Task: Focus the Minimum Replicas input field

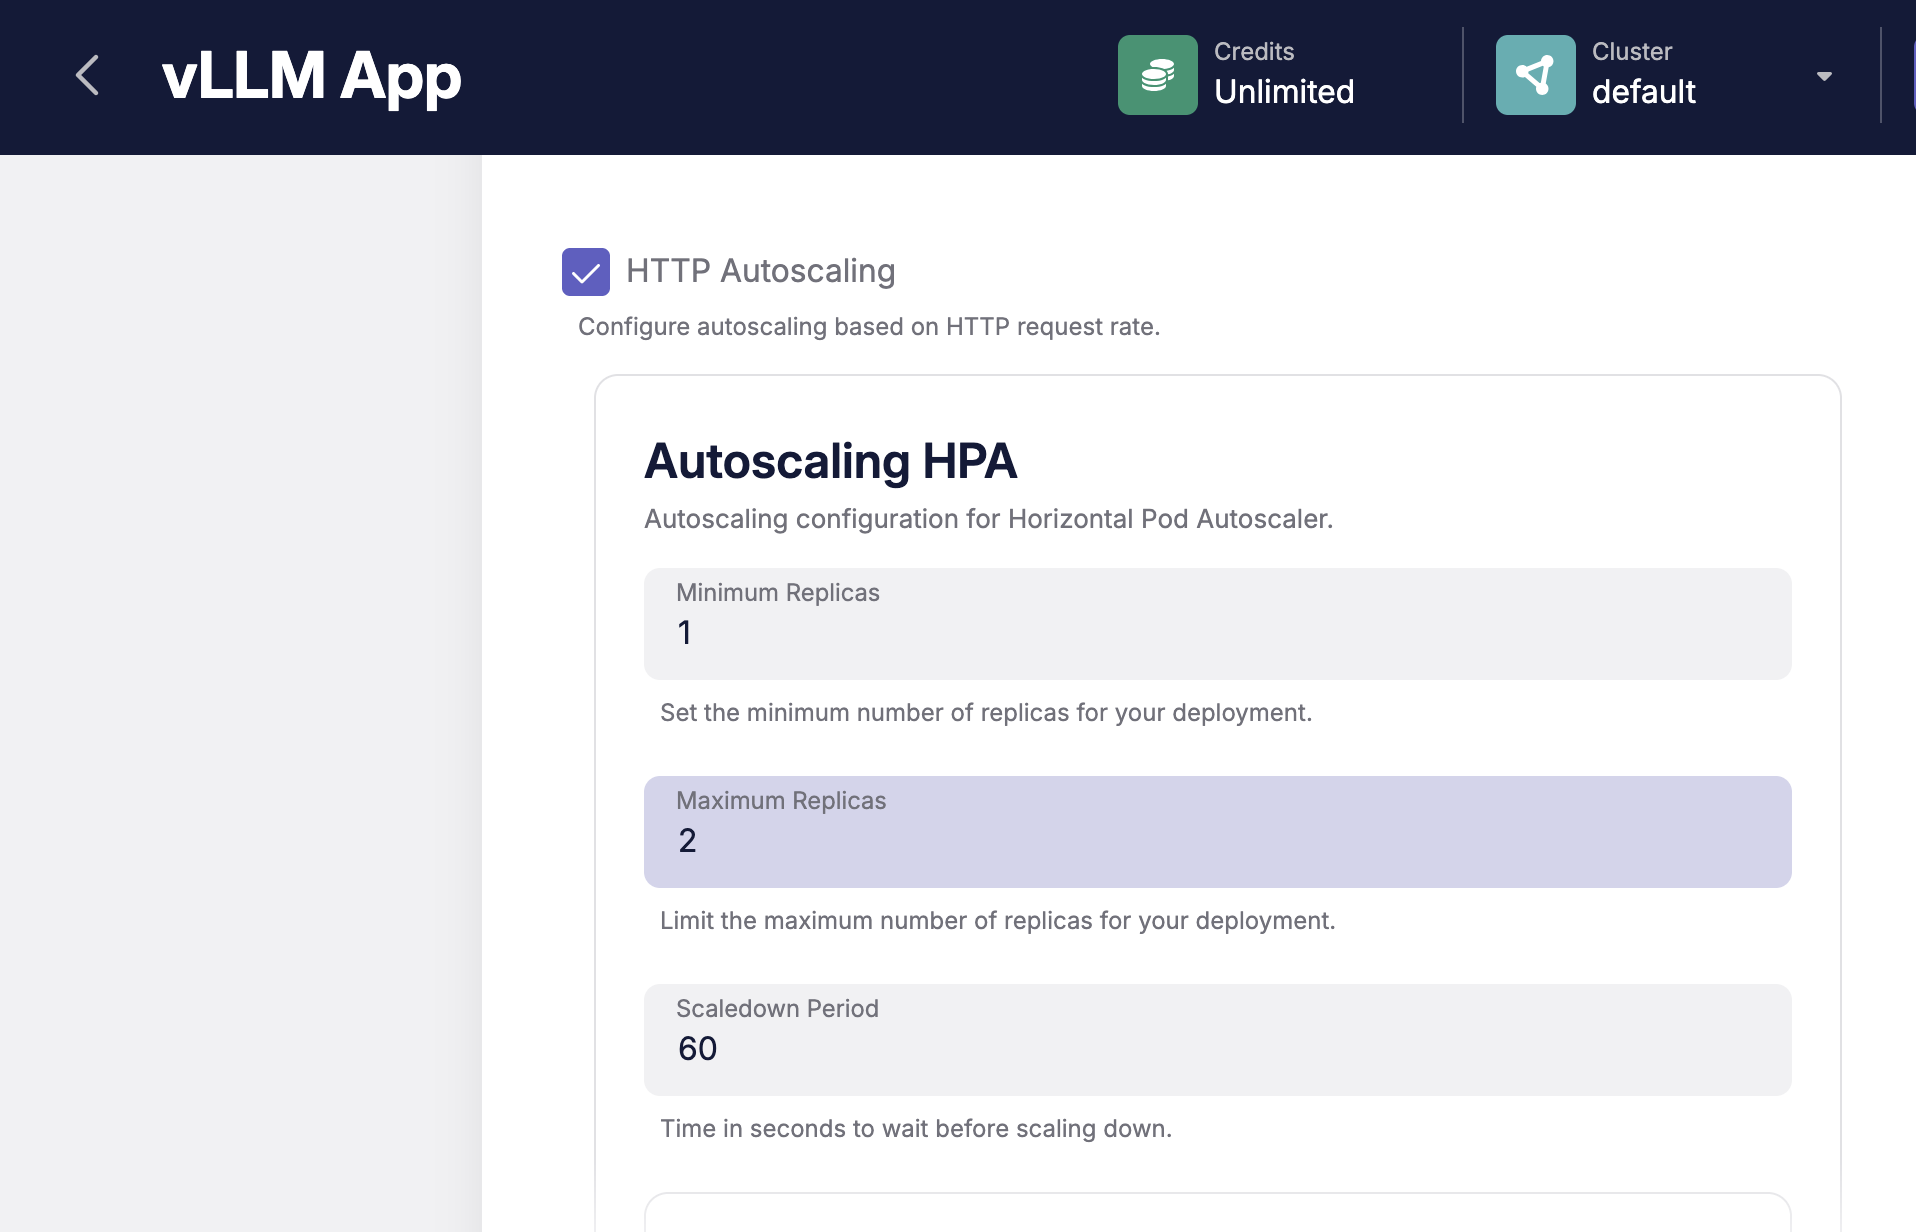Action: (x=1217, y=633)
